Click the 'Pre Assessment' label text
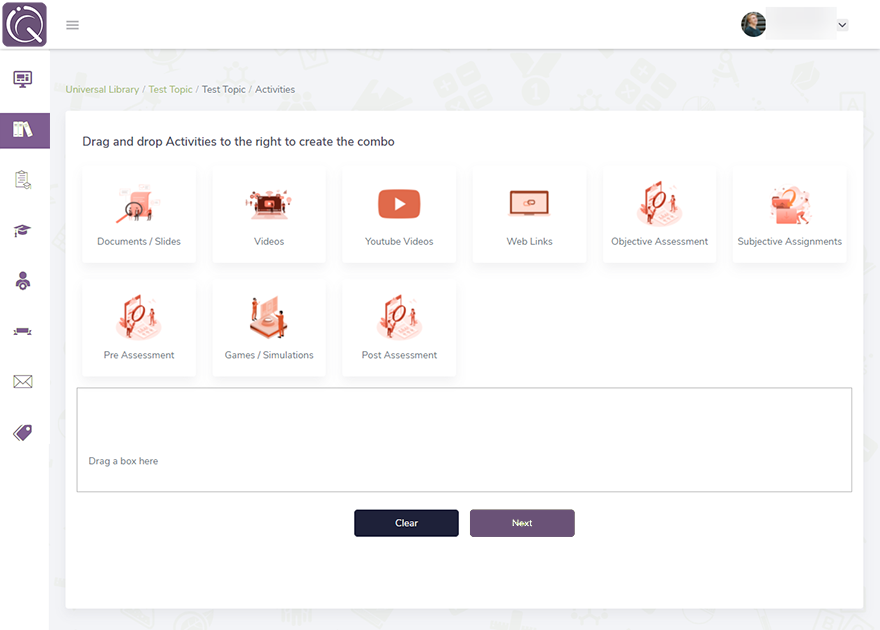The height and width of the screenshot is (630, 880). (139, 355)
